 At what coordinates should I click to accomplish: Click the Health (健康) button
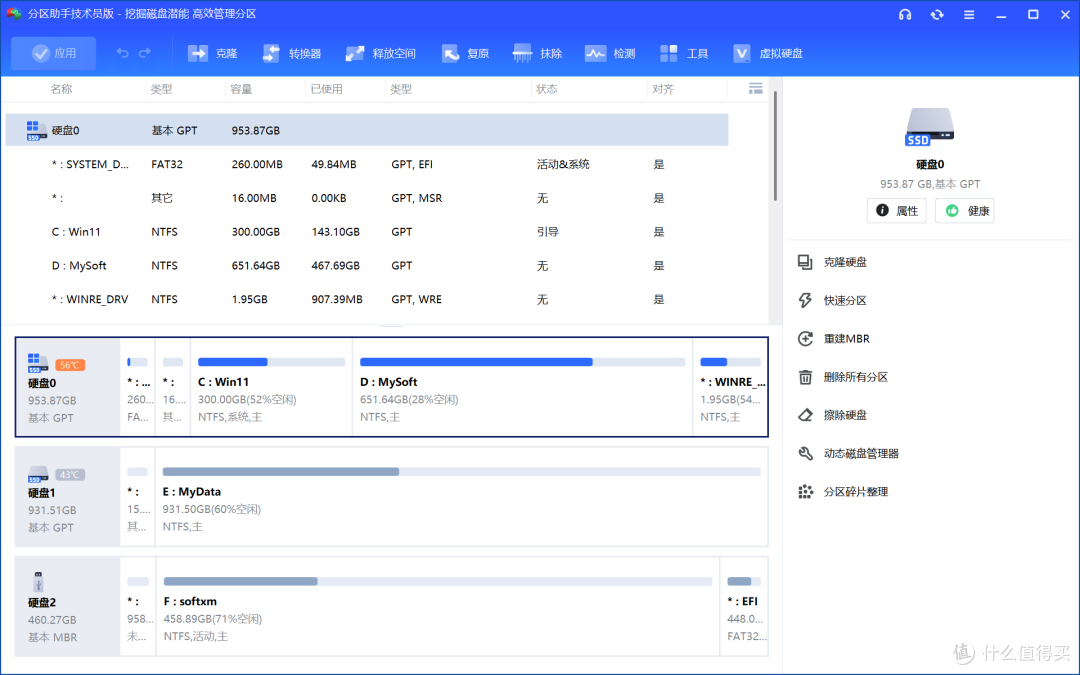[x=965, y=211]
